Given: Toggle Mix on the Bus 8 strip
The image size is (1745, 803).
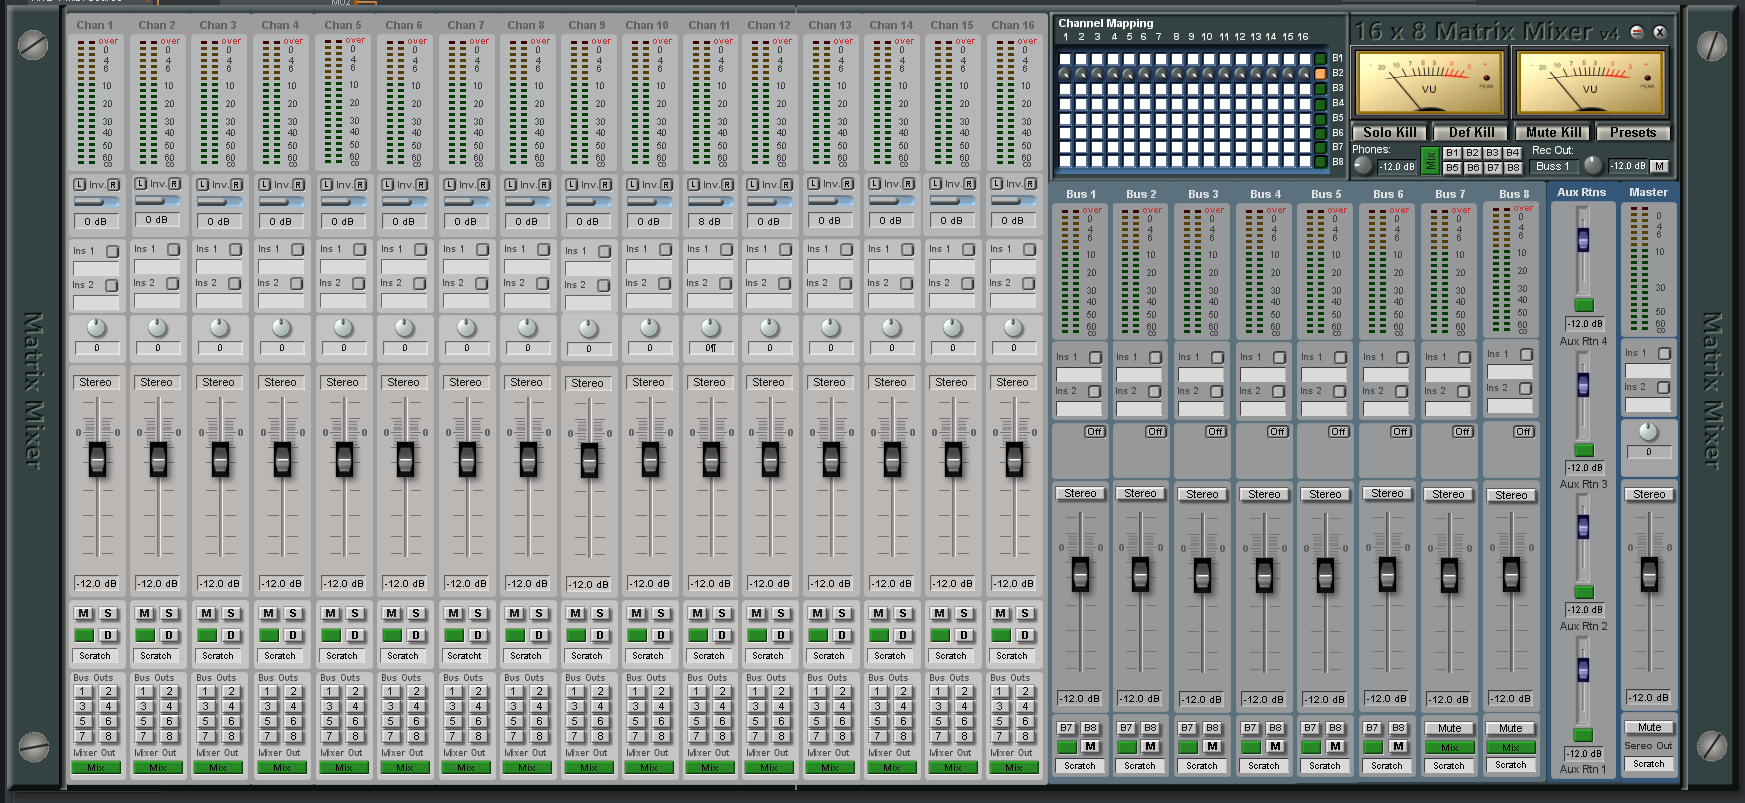Looking at the screenshot, I should [1511, 747].
